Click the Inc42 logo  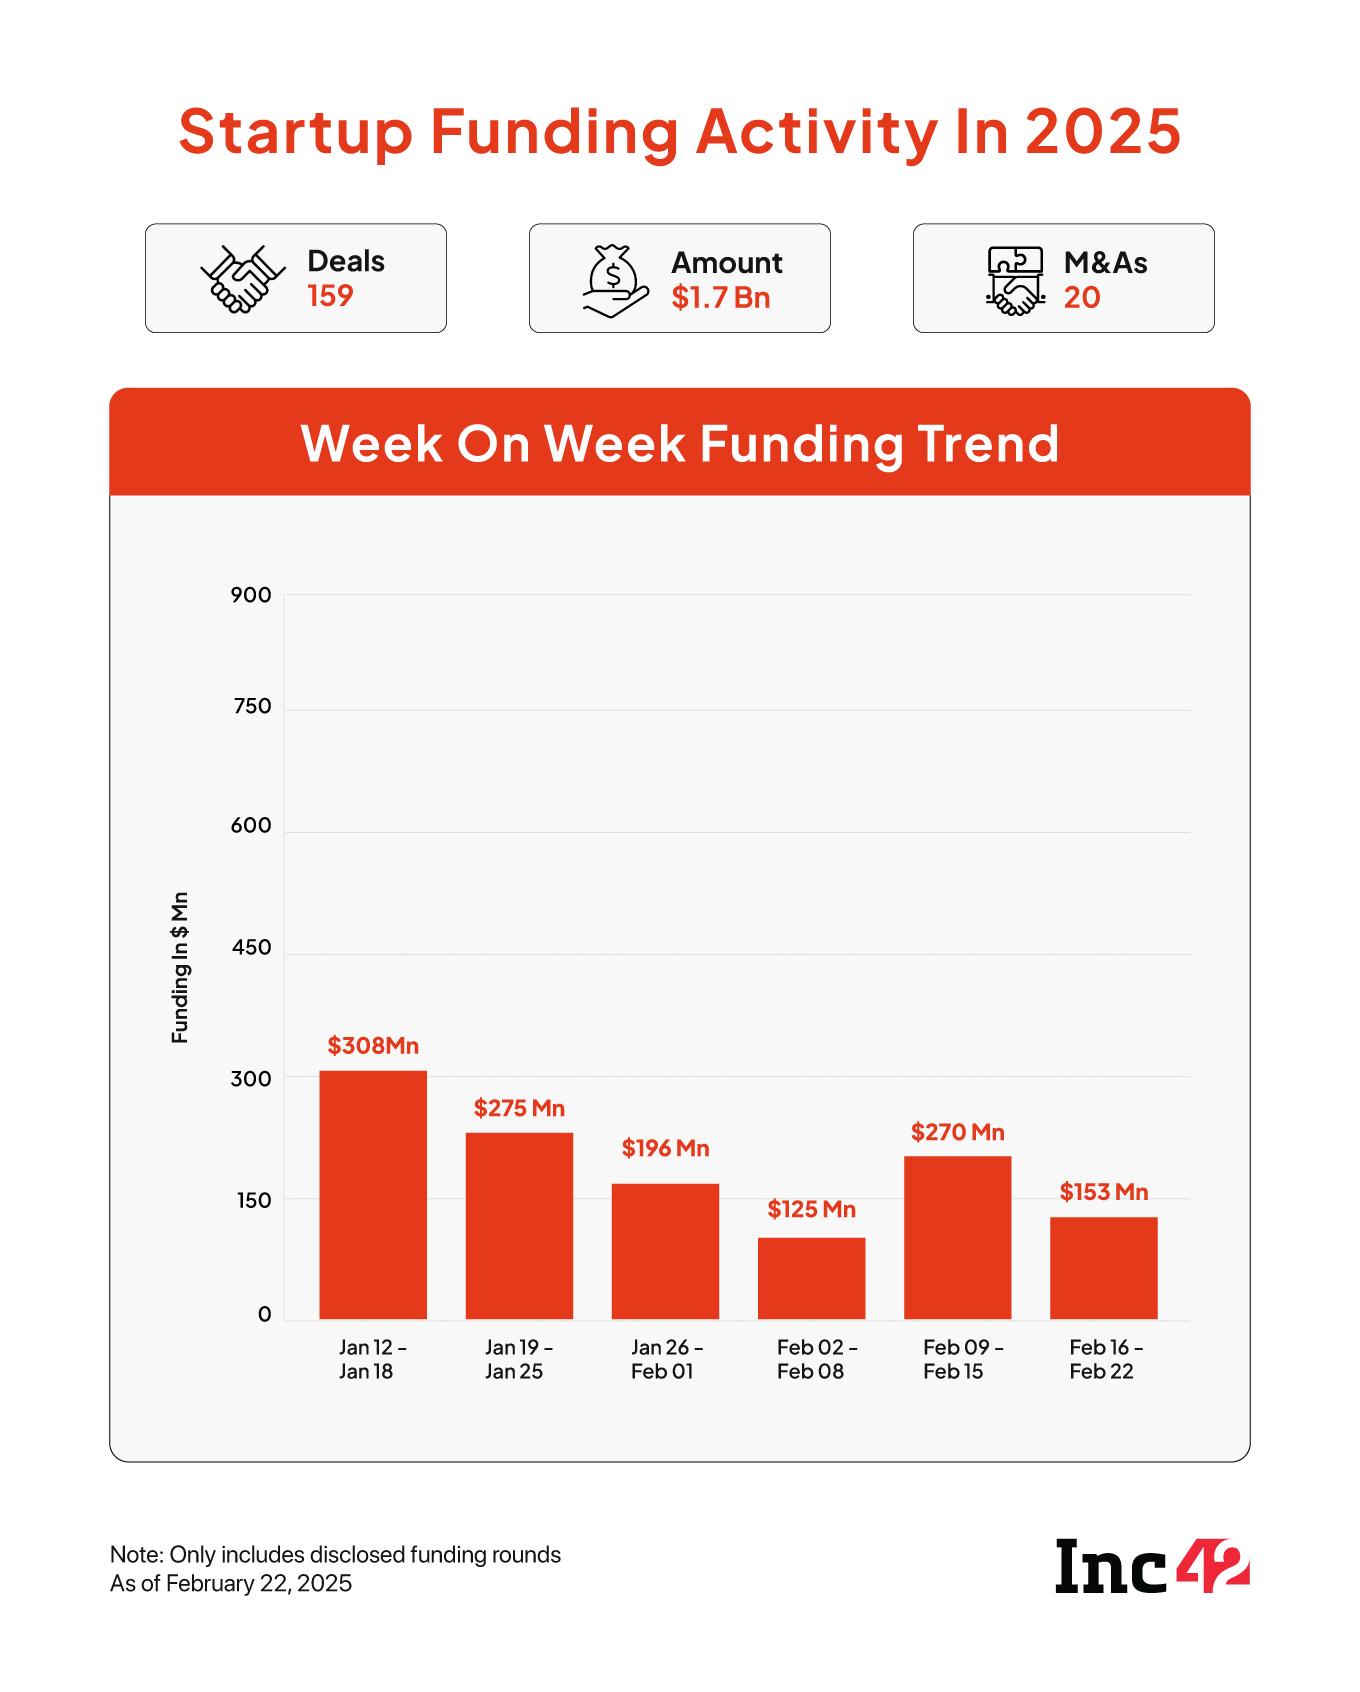[x=1152, y=1567]
